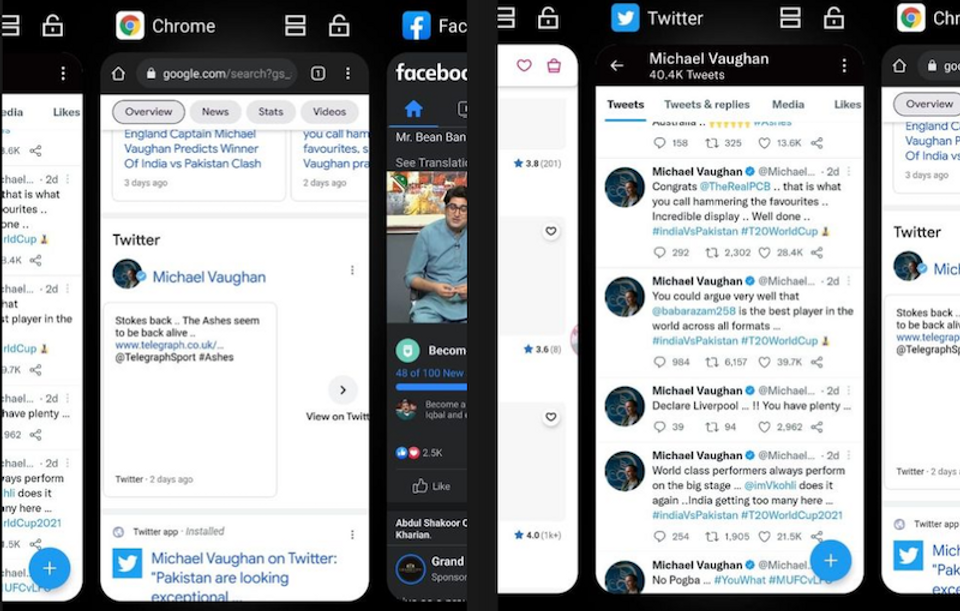The image size is (960, 611).
Task: Open Chrome tab switcher showing 1 tab
Action: click(318, 73)
